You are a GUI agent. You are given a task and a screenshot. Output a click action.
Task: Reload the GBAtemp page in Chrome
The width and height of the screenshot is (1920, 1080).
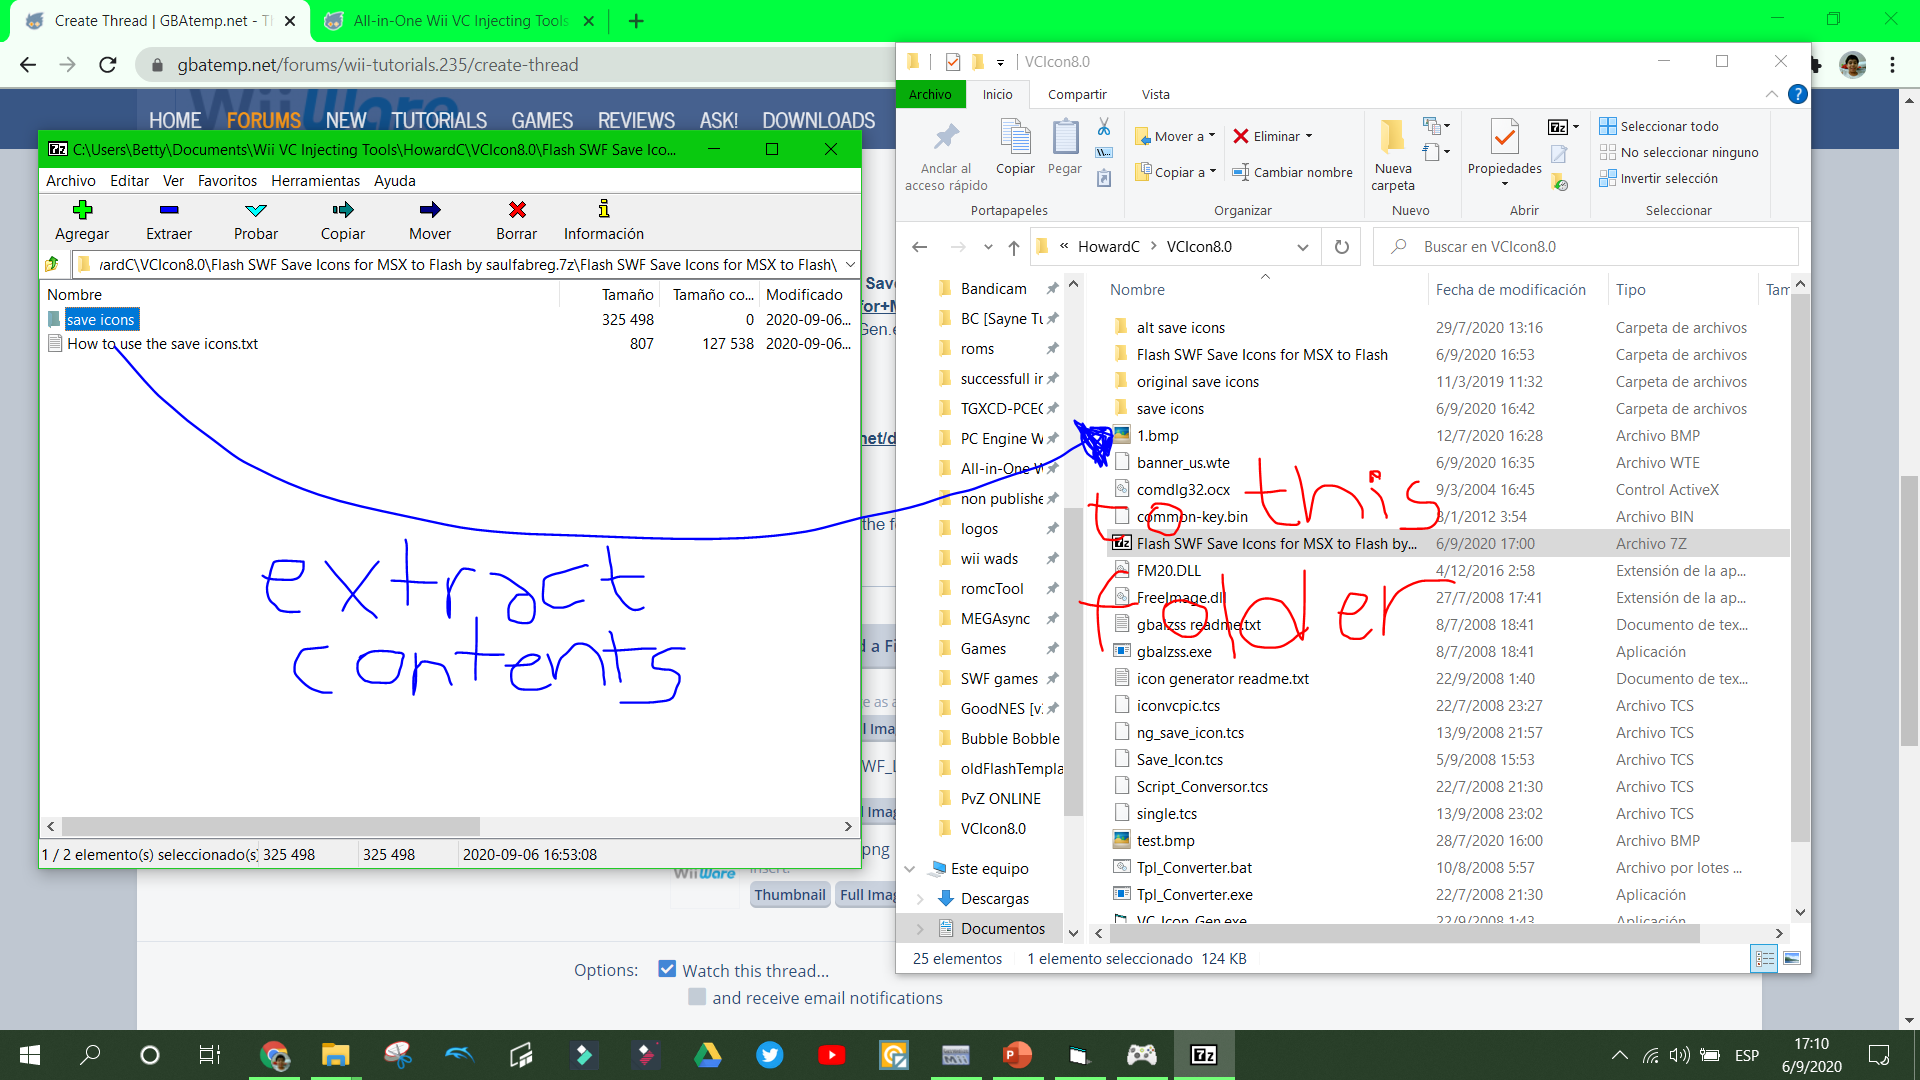click(108, 65)
